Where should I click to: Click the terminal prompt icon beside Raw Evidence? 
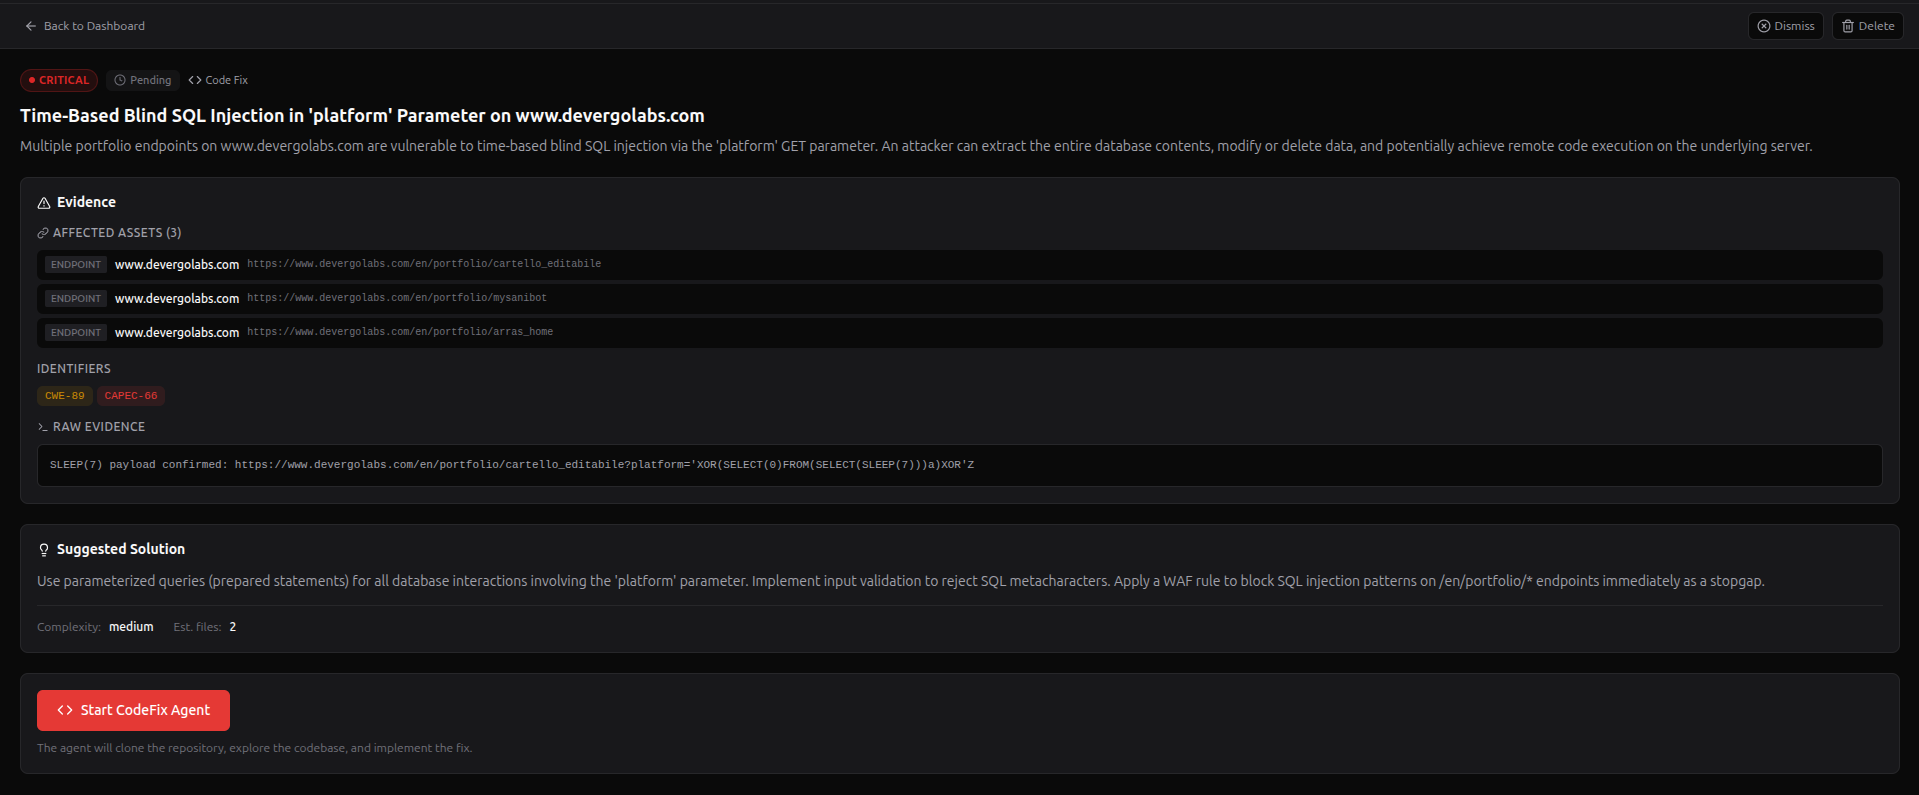click(x=43, y=427)
